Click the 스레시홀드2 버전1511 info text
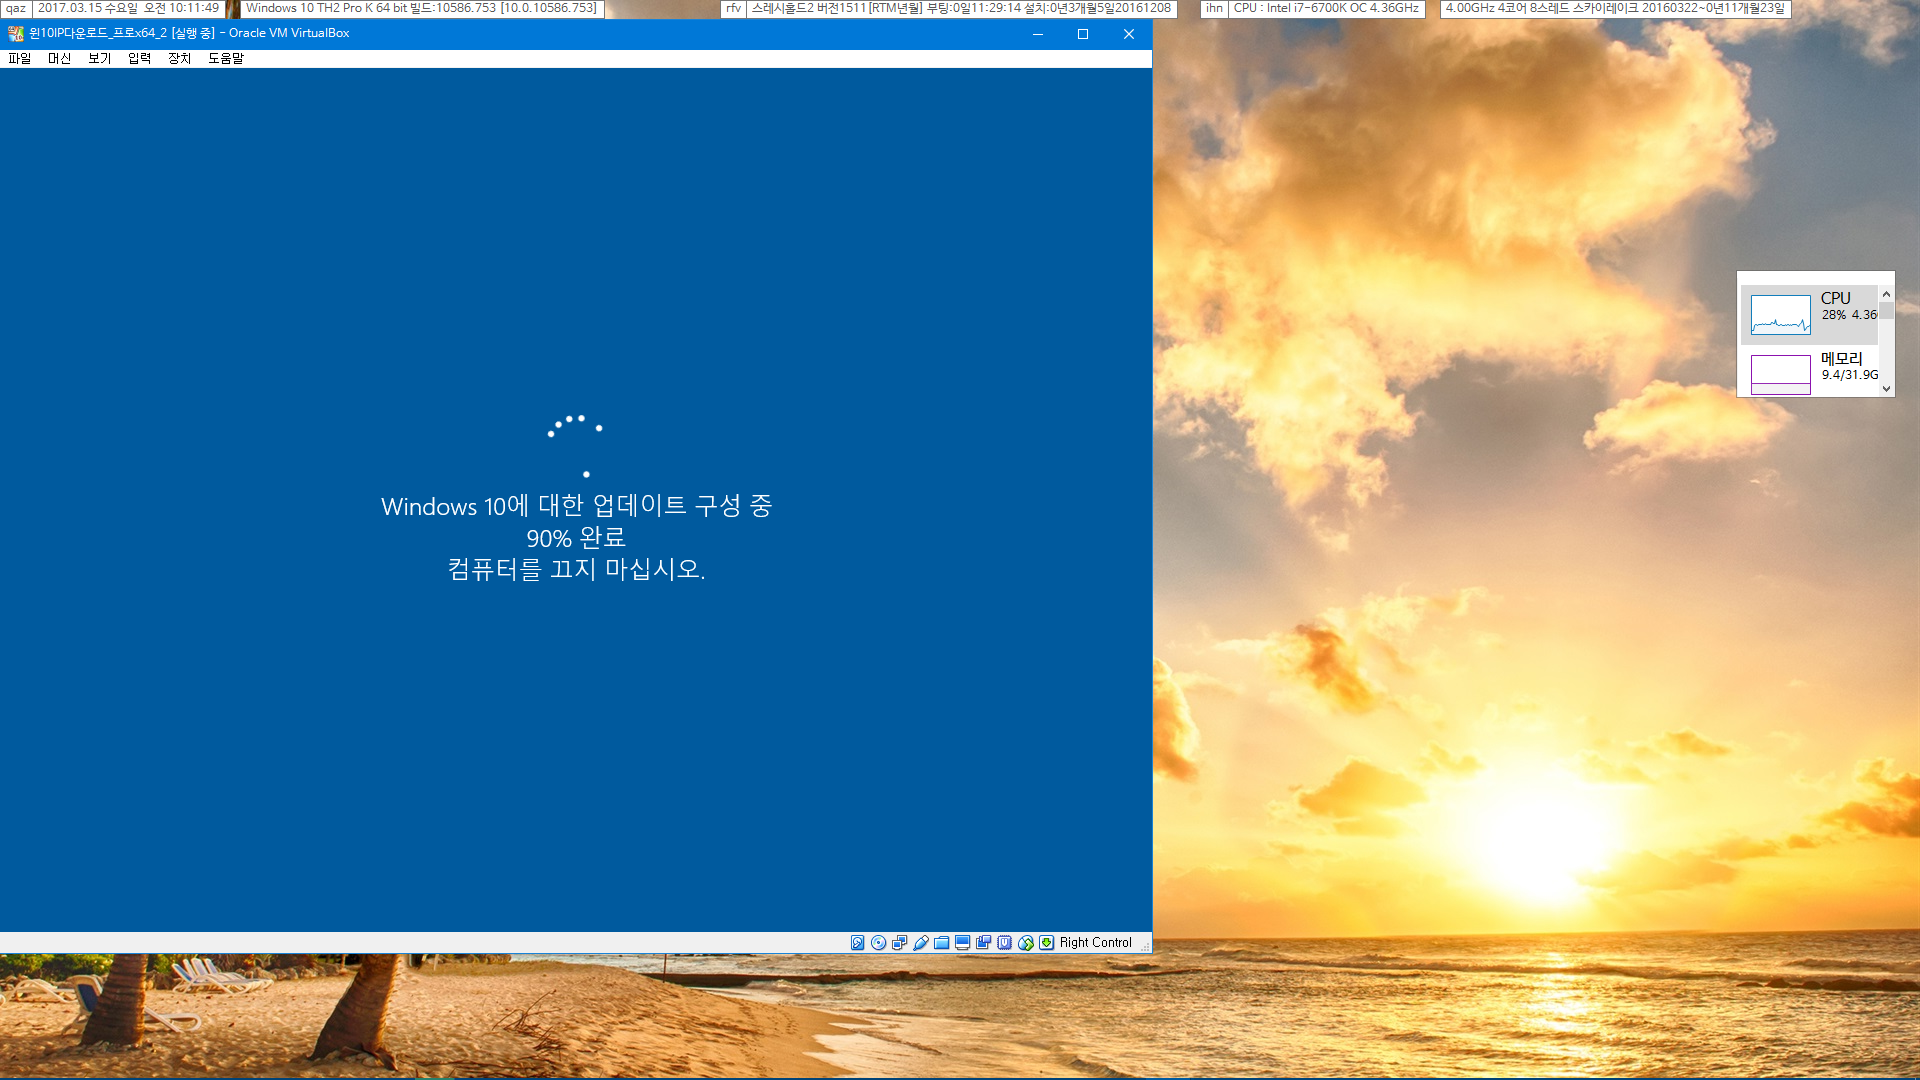 coord(961,8)
